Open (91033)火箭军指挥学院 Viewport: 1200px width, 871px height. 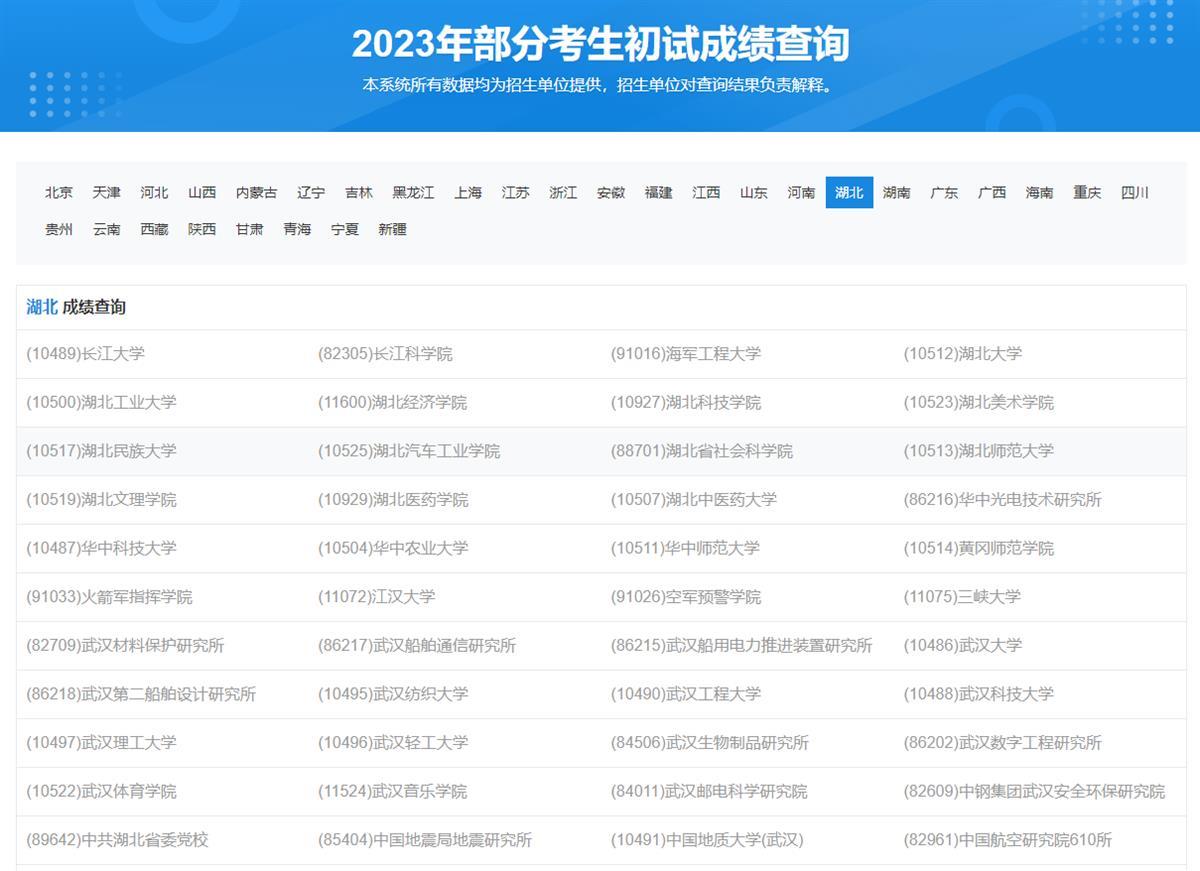click(x=109, y=597)
